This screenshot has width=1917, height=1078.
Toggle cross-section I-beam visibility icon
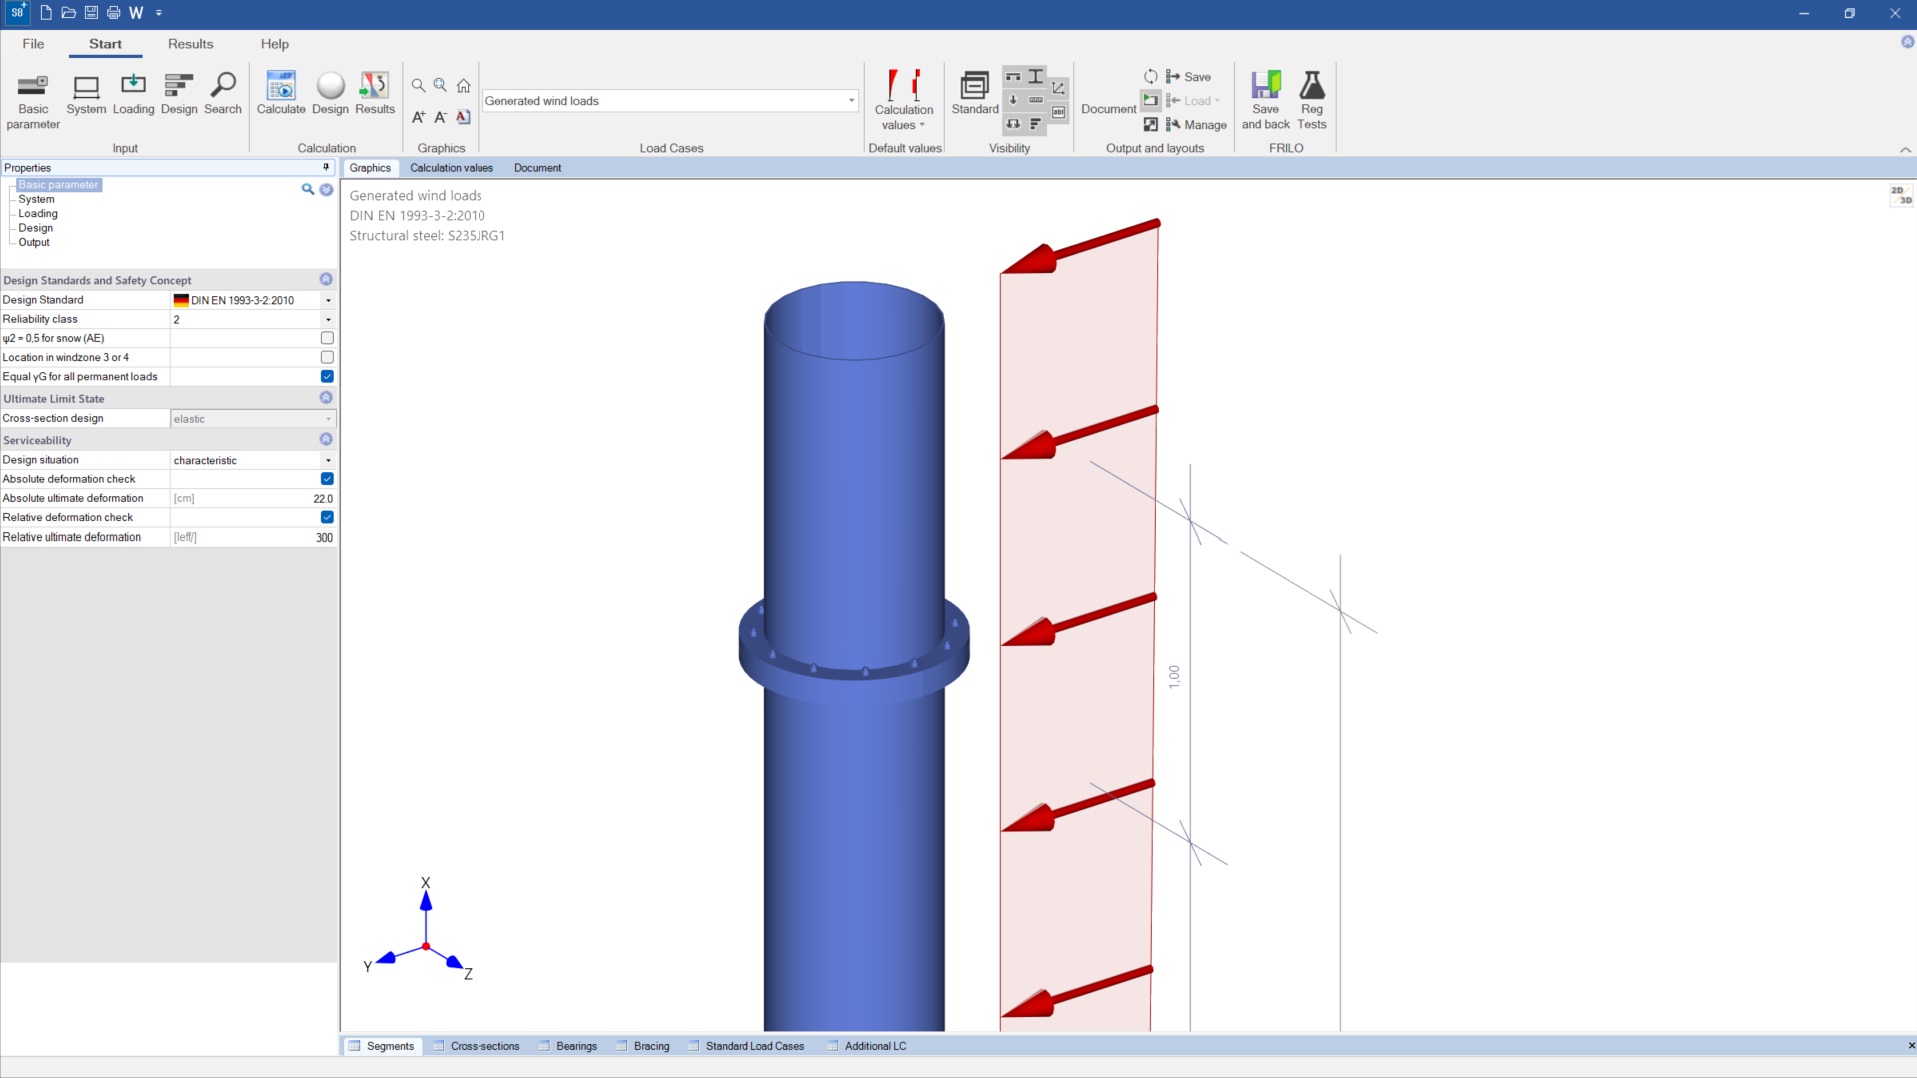[x=1036, y=77]
